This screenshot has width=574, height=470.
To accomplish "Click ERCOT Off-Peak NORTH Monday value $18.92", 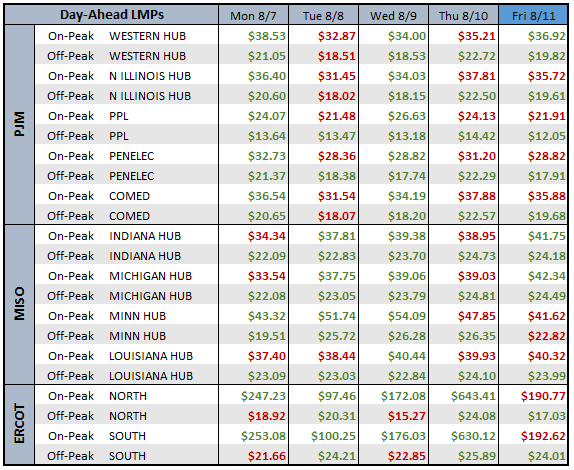I will point(266,416).
